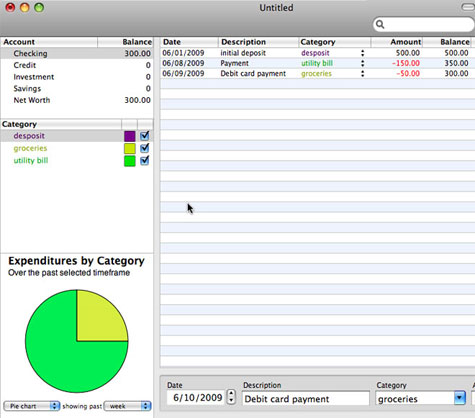Click the -50.00 amount cell
The height and width of the screenshot is (418, 475).
pyautogui.click(x=408, y=74)
